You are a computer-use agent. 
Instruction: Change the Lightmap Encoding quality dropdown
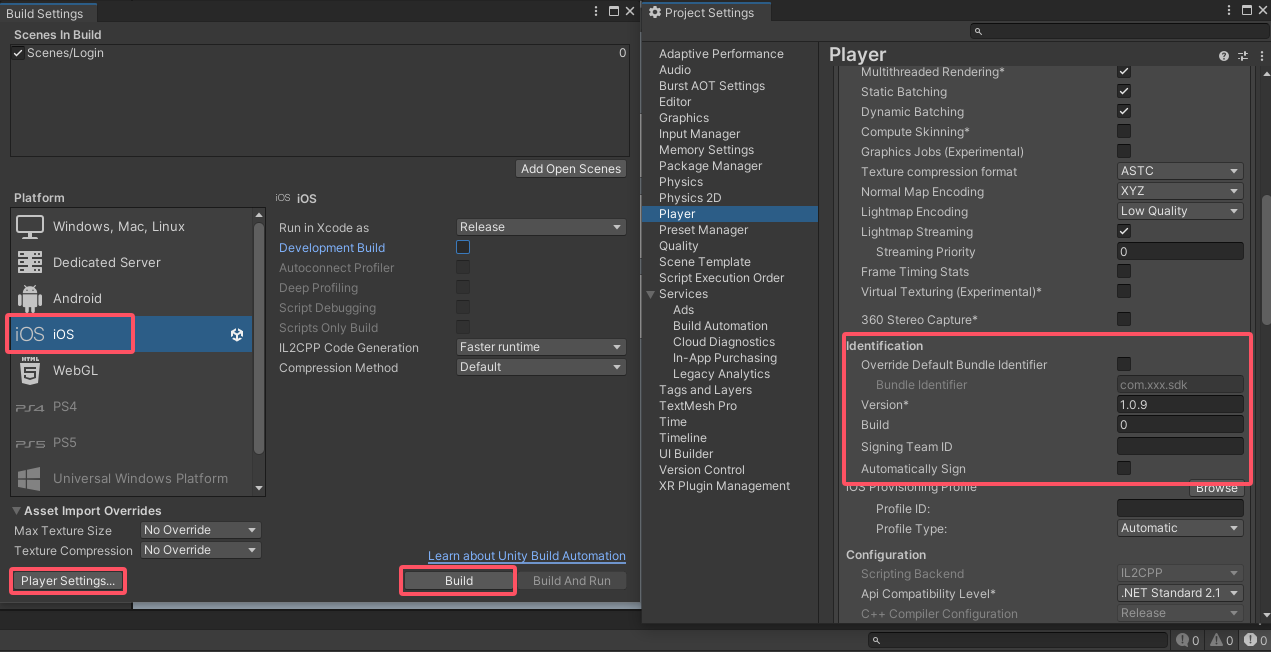click(x=1180, y=211)
